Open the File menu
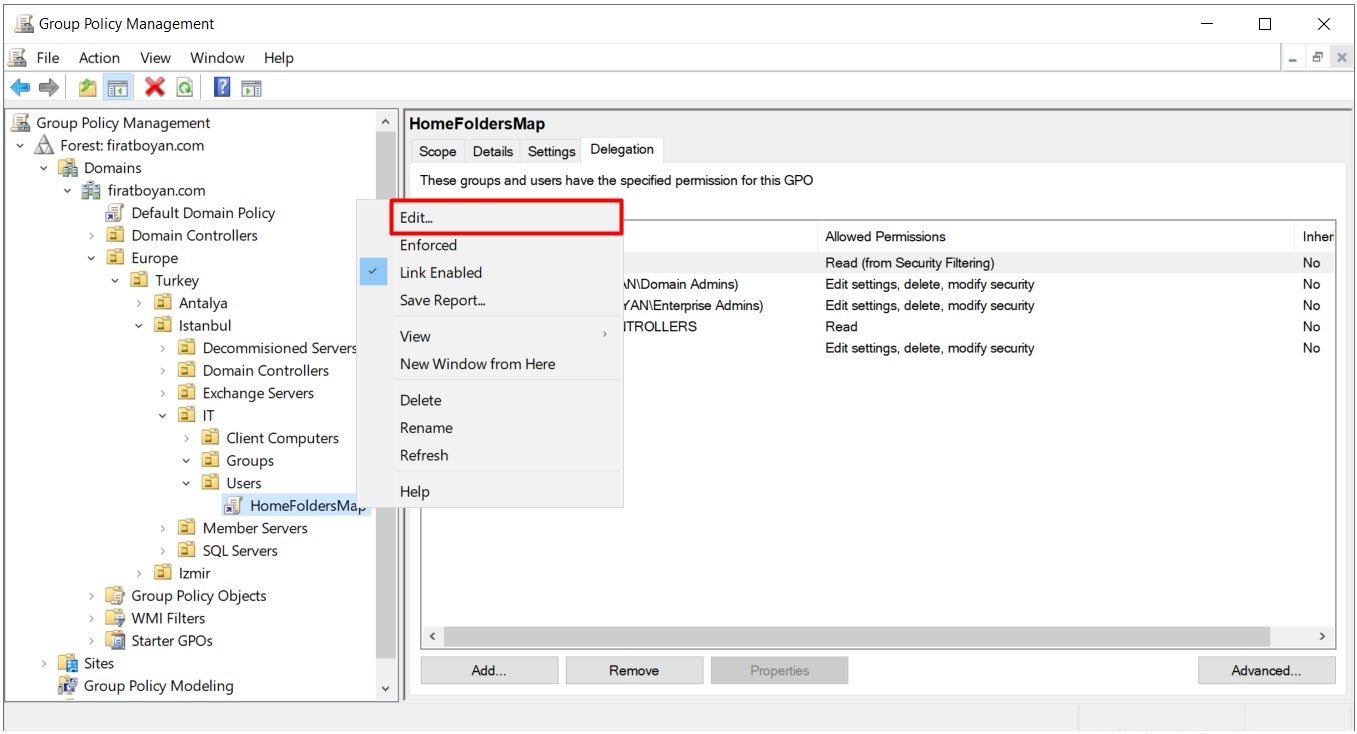This screenshot has height=734, width=1357. pos(48,58)
